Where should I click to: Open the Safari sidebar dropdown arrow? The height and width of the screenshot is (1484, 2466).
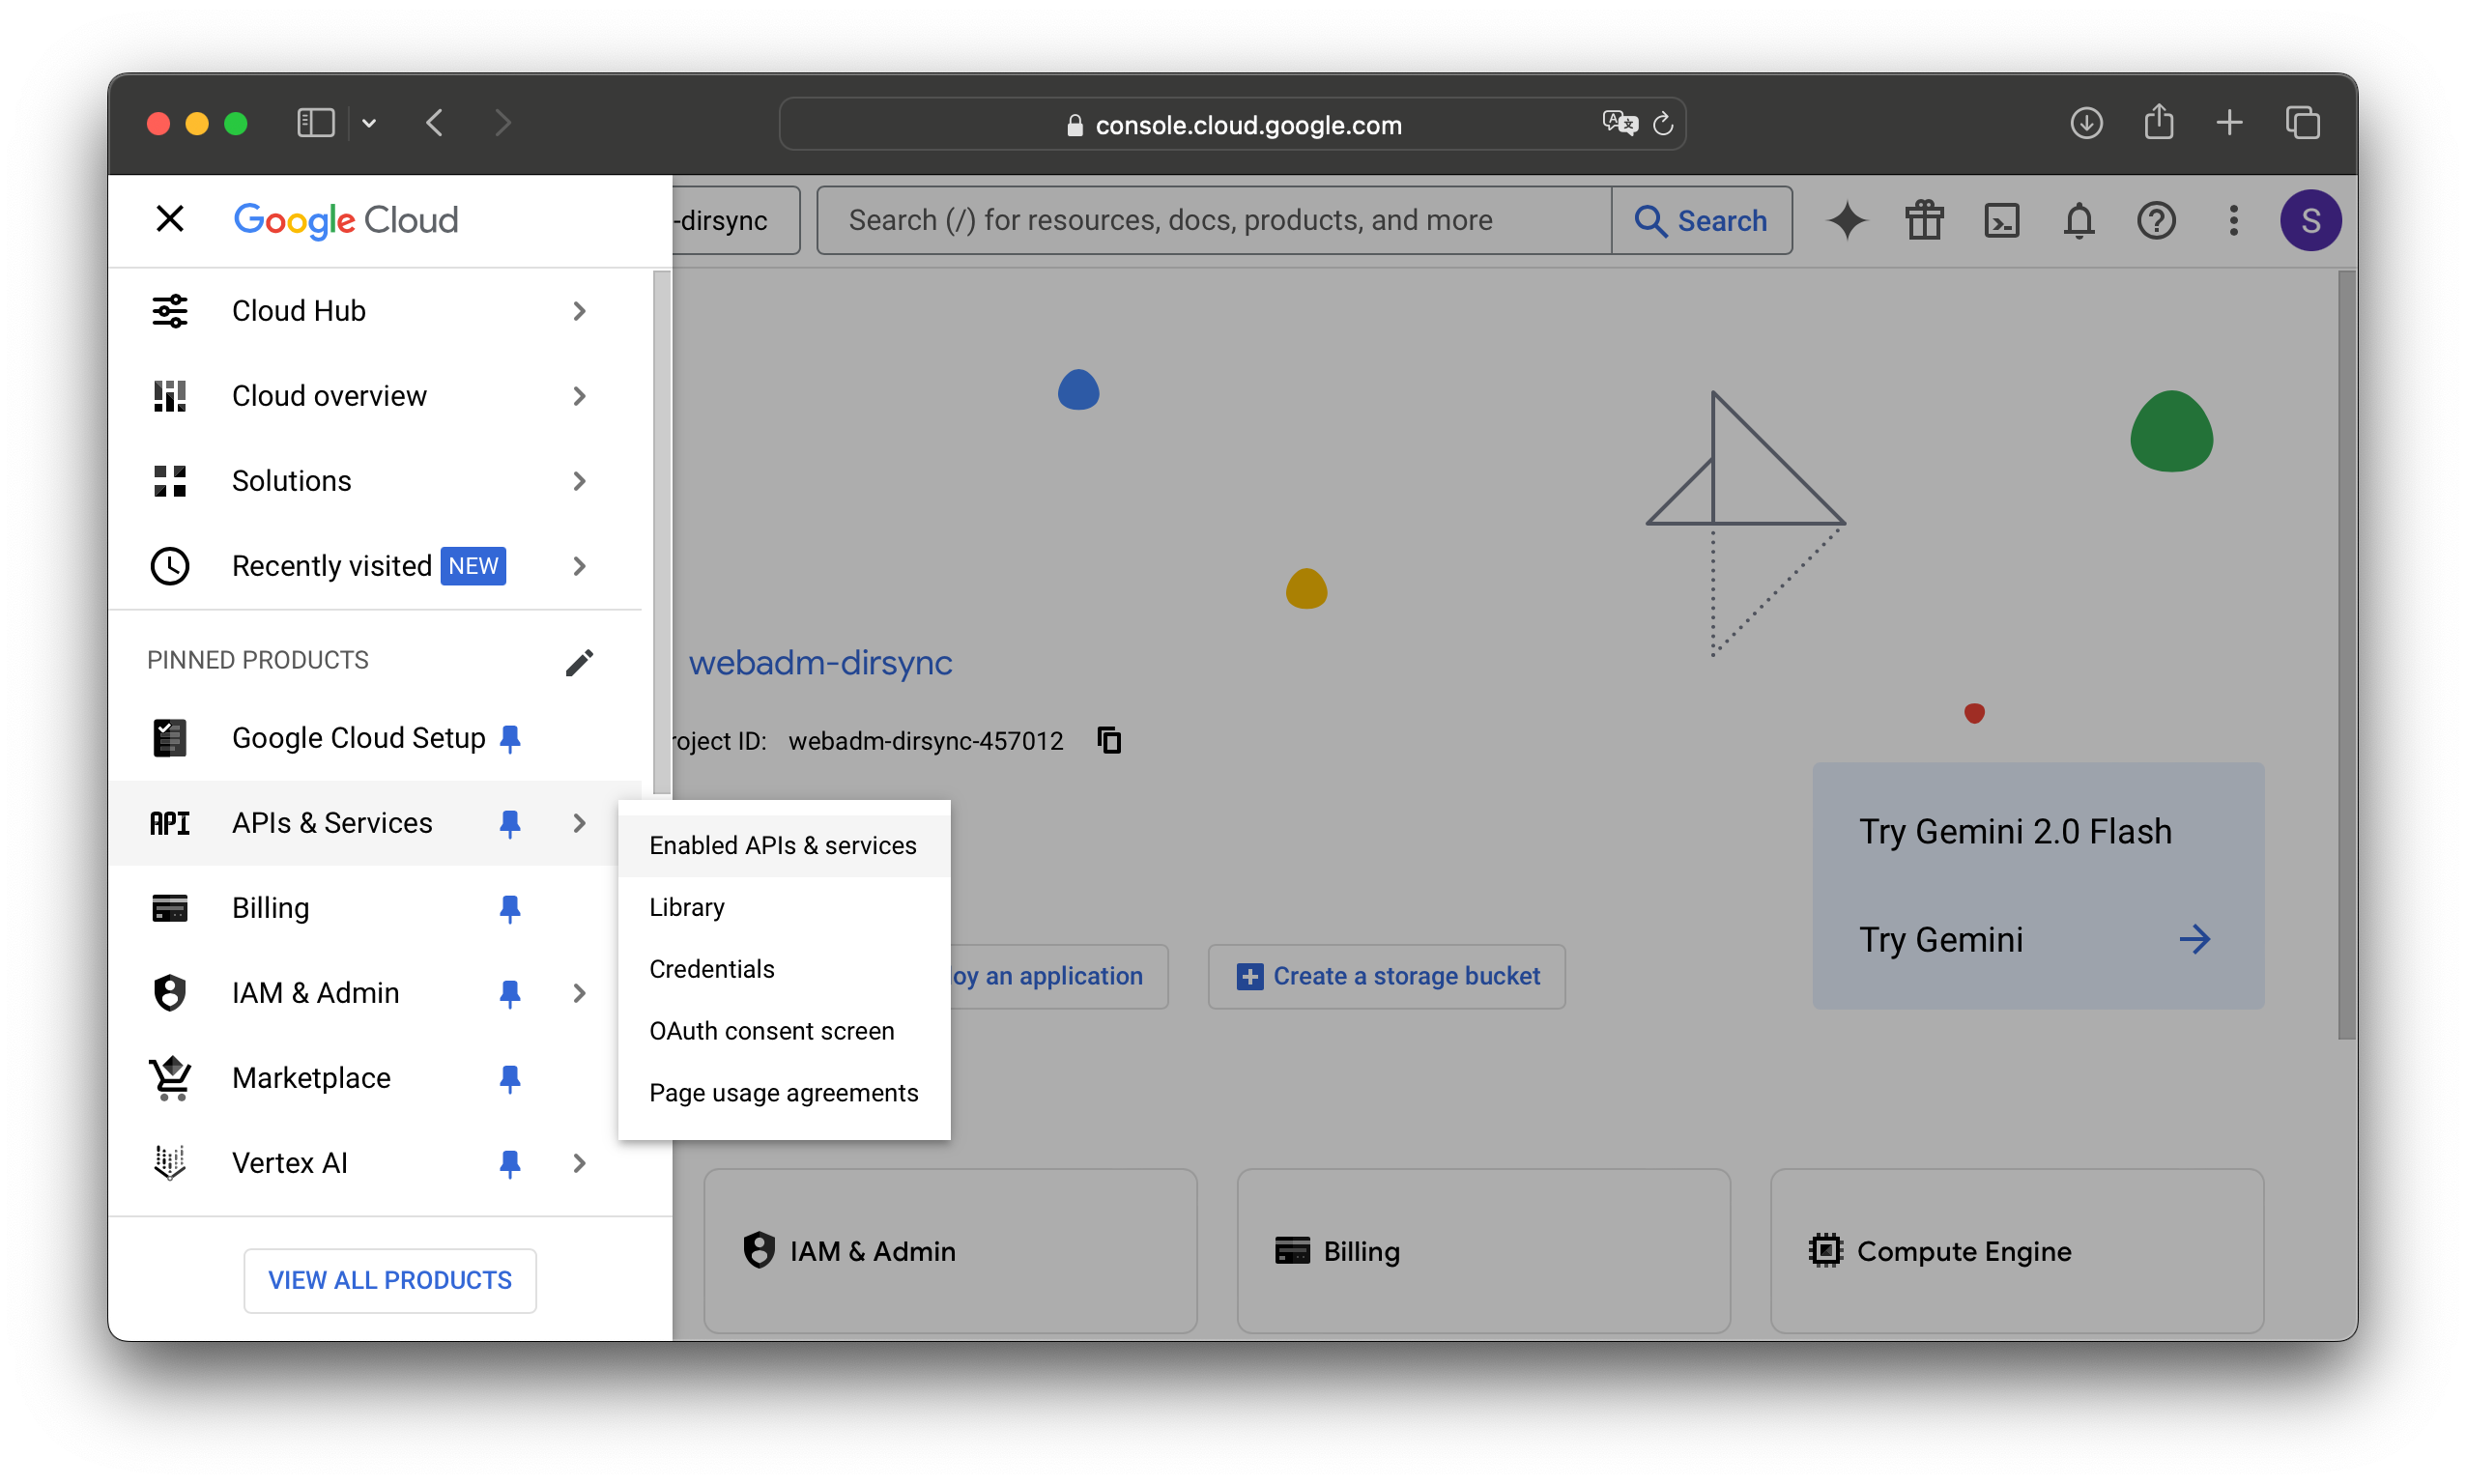point(369,123)
